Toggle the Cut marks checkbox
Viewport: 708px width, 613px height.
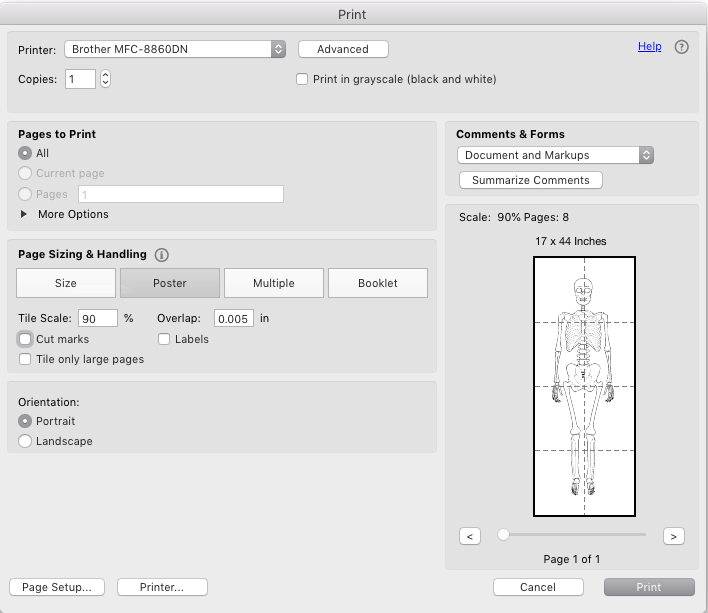[x=25, y=339]
